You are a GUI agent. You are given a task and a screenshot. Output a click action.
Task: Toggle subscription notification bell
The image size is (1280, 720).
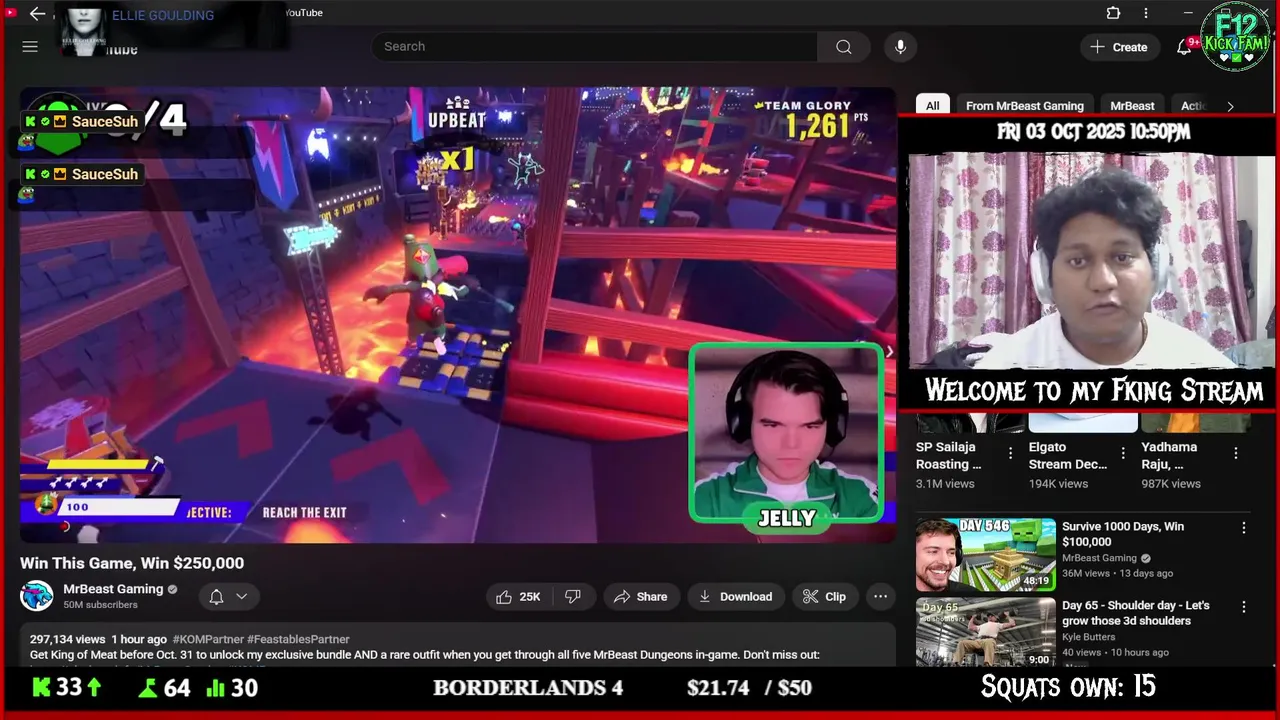(x=216, y=596)
